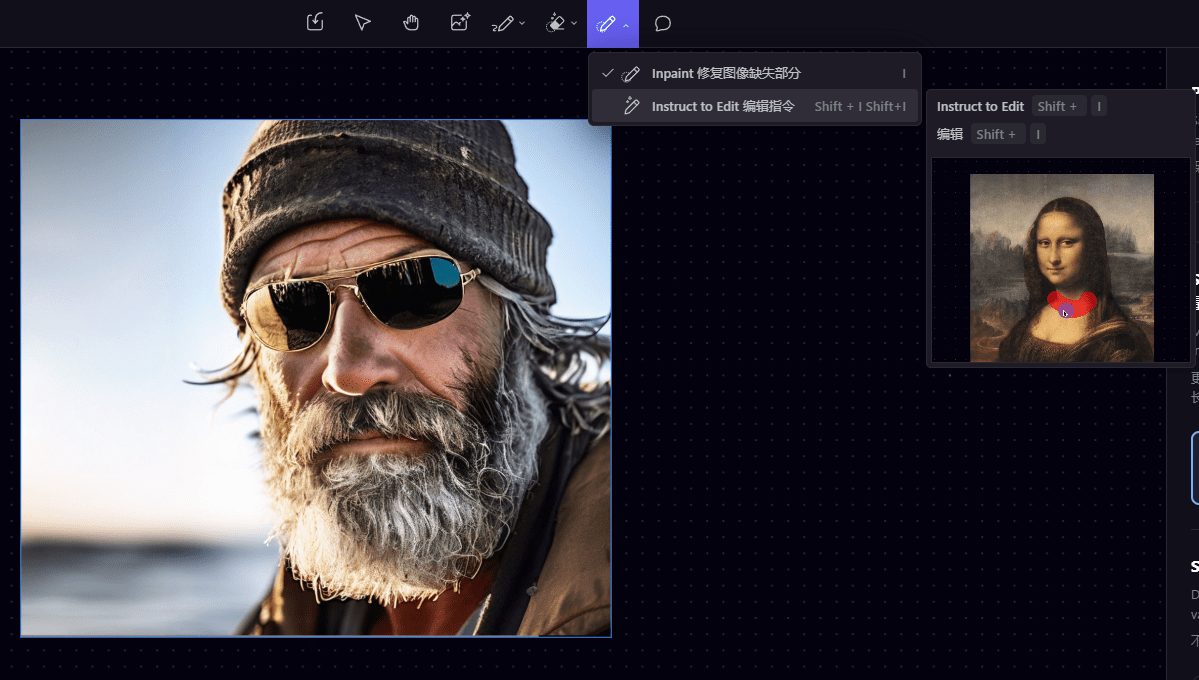Click the 'I' shortcut key on Inpaint row
Image resolution: width=1199 pixels, height=680 pixels.
coord(904,73)
